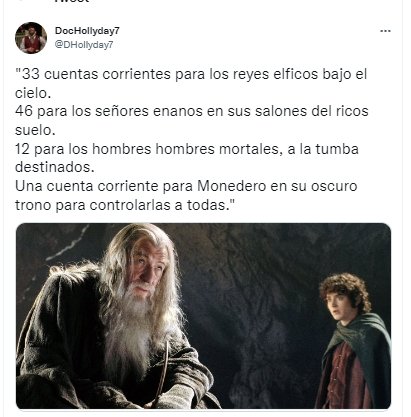The width and height of the screenshot is (411, 417).
Task: Click the word "destinados." in the tweet
Action: [55, 167]
